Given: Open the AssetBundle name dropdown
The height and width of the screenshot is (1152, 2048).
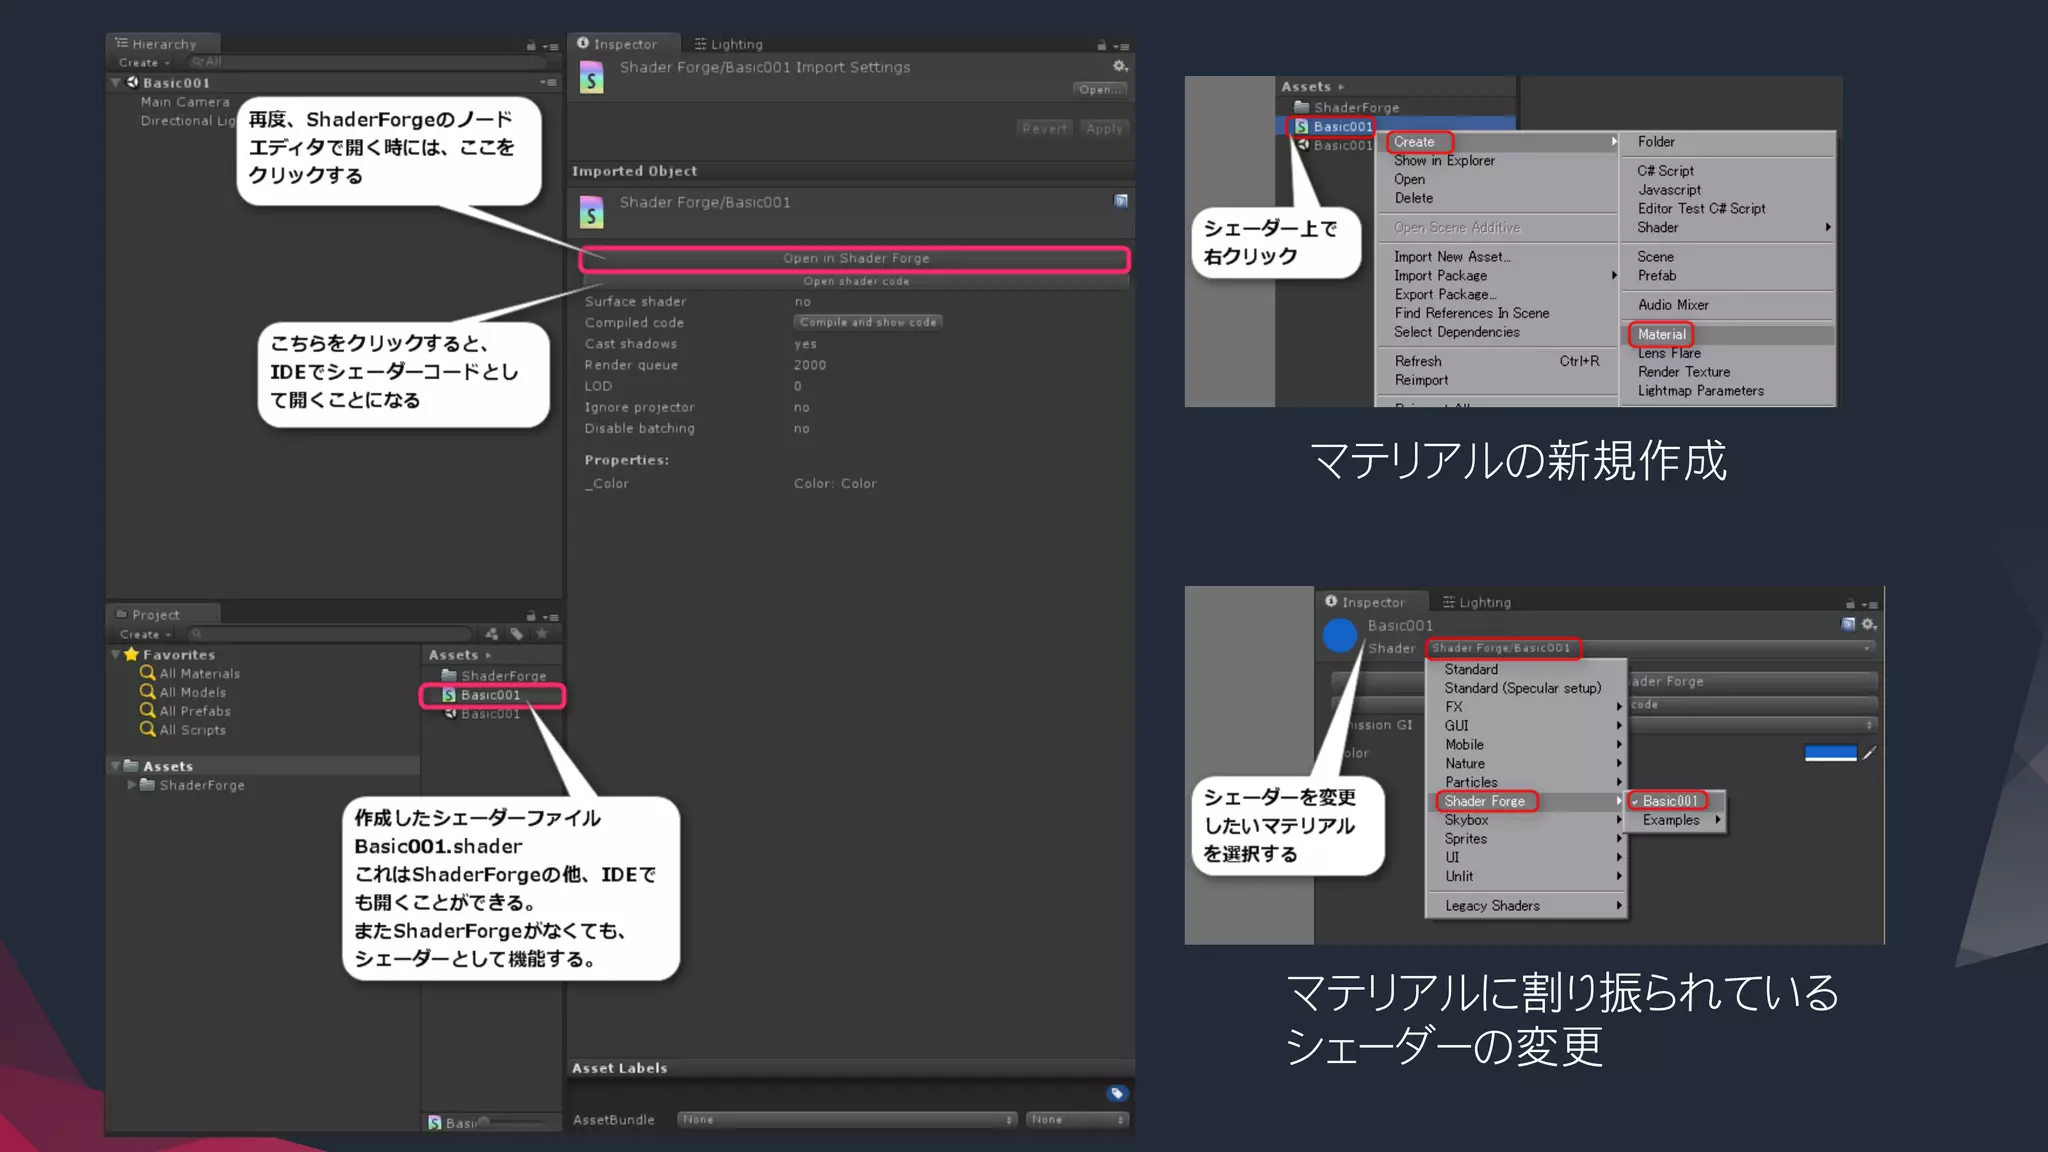Looking at the screenshot, I should tap(847, 1119).
